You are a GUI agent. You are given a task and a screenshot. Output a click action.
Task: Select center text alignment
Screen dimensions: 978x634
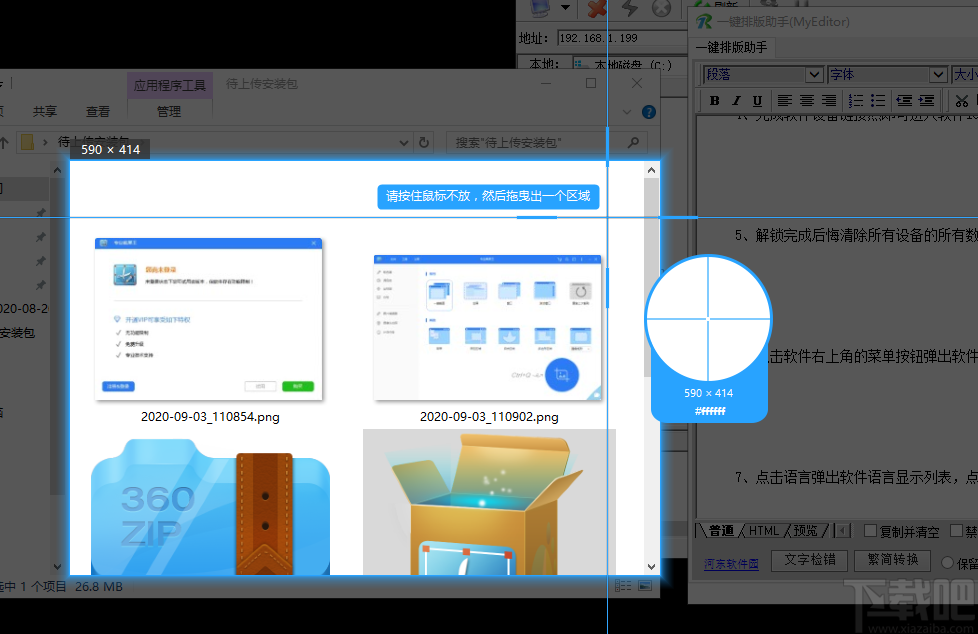tap(806, 100)
